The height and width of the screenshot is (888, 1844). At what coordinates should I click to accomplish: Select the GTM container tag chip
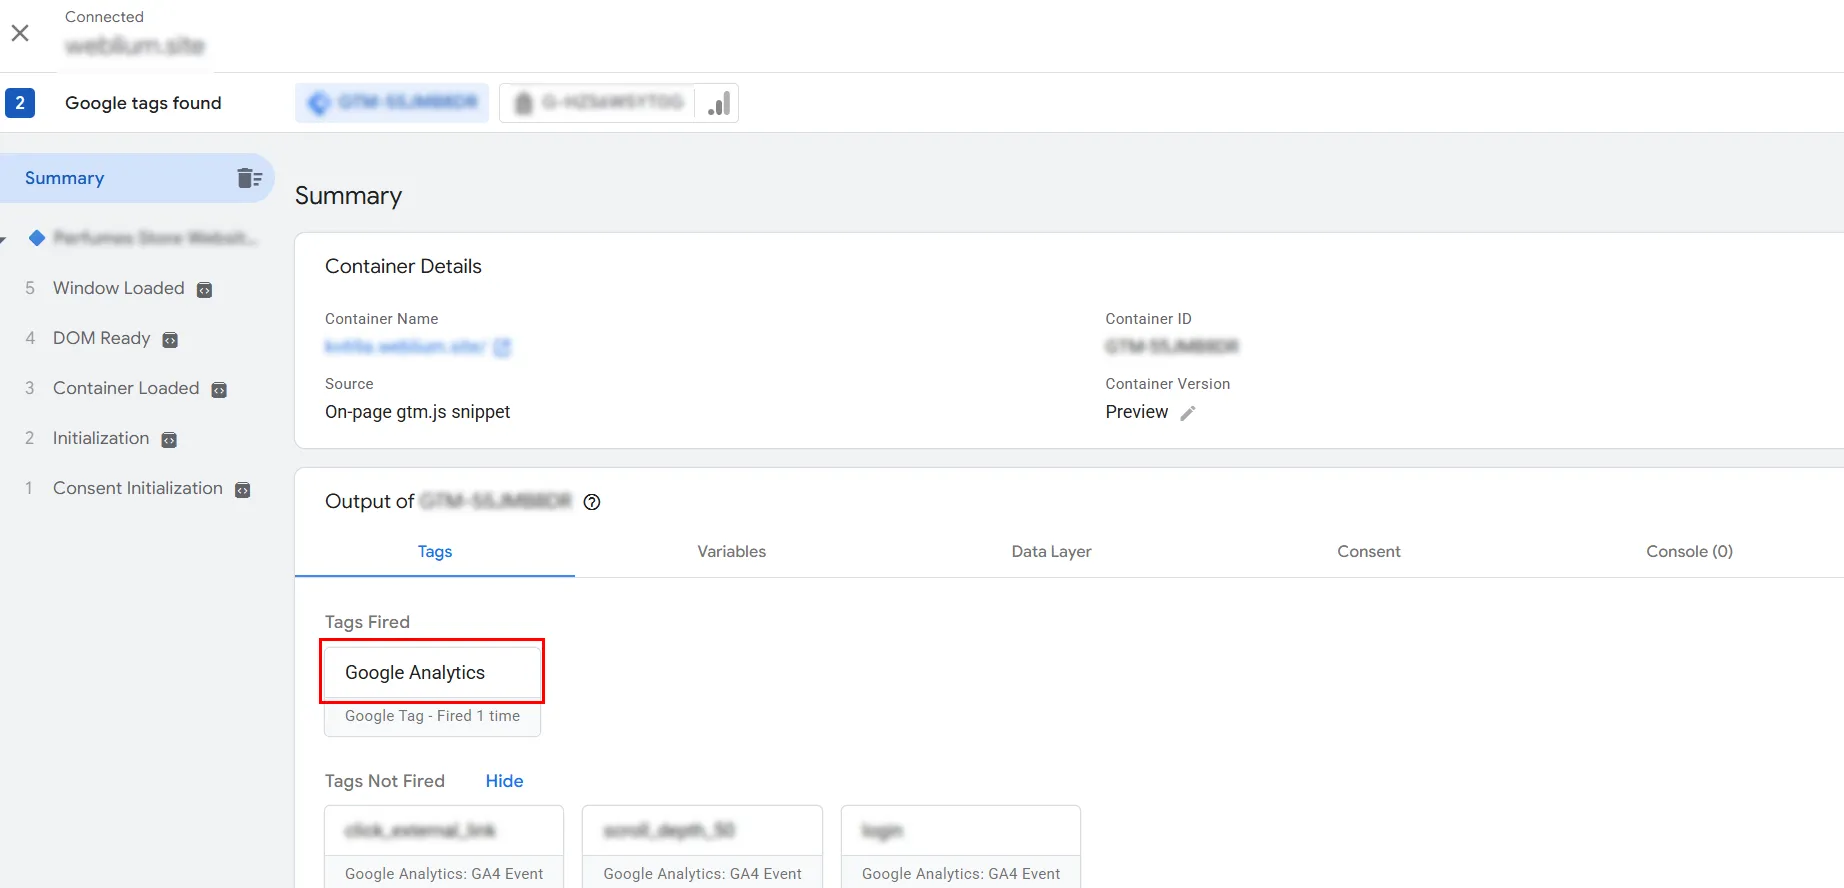click(392, 103)
